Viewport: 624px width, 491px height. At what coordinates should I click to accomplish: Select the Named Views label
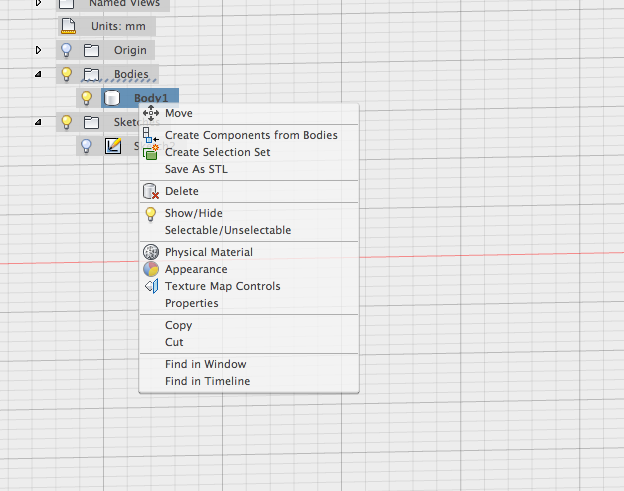125,3
